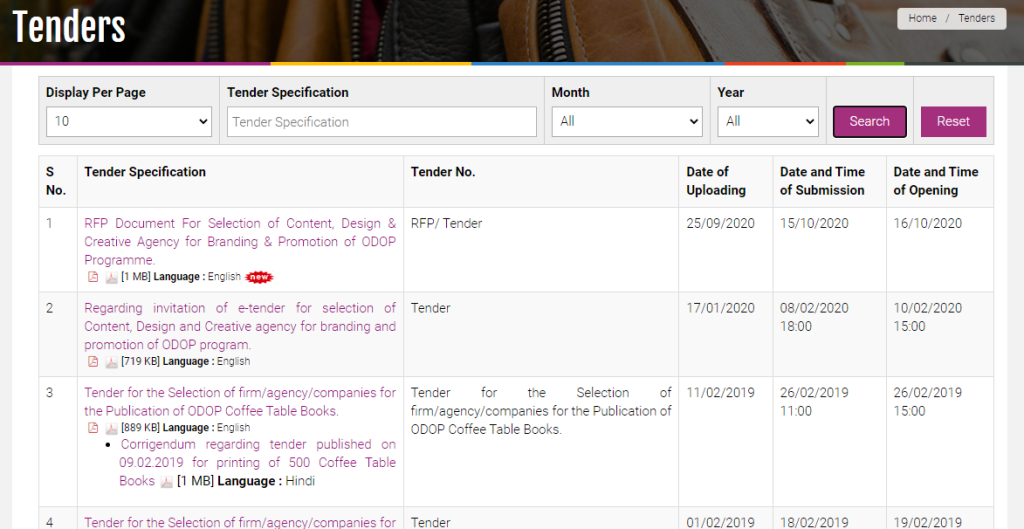Run the tender Search button
The height and width of the screenshot is (529, 1024).
(x=870, y=121)
